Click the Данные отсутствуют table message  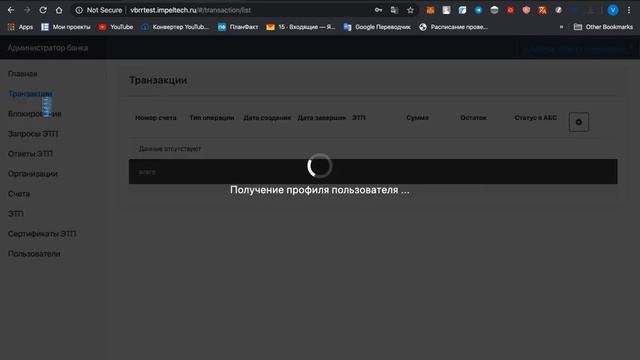170,149
